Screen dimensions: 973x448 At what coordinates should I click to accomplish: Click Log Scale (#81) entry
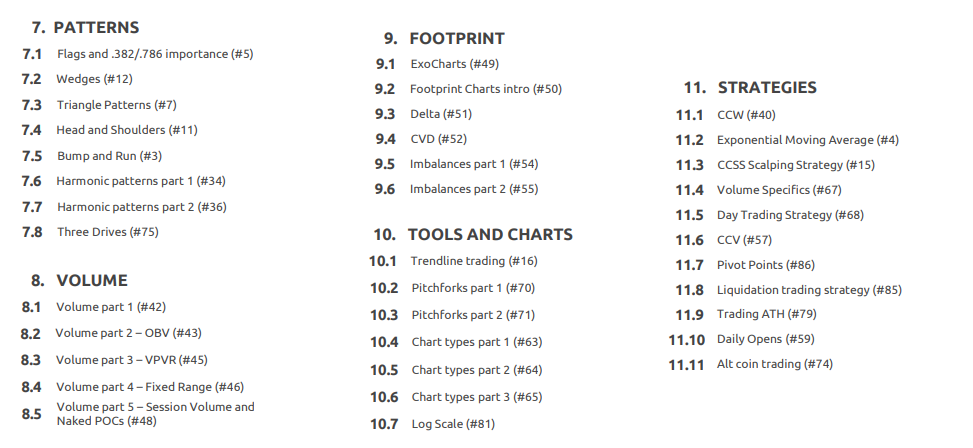453,424
